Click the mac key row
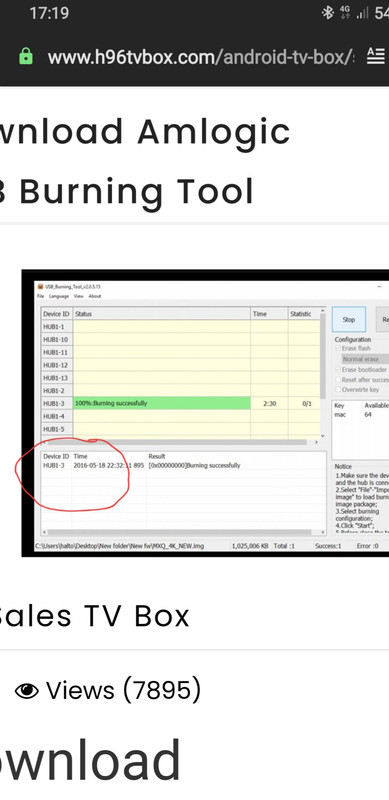Viewport: 389px width, 800px height. [x=361, y=415]
